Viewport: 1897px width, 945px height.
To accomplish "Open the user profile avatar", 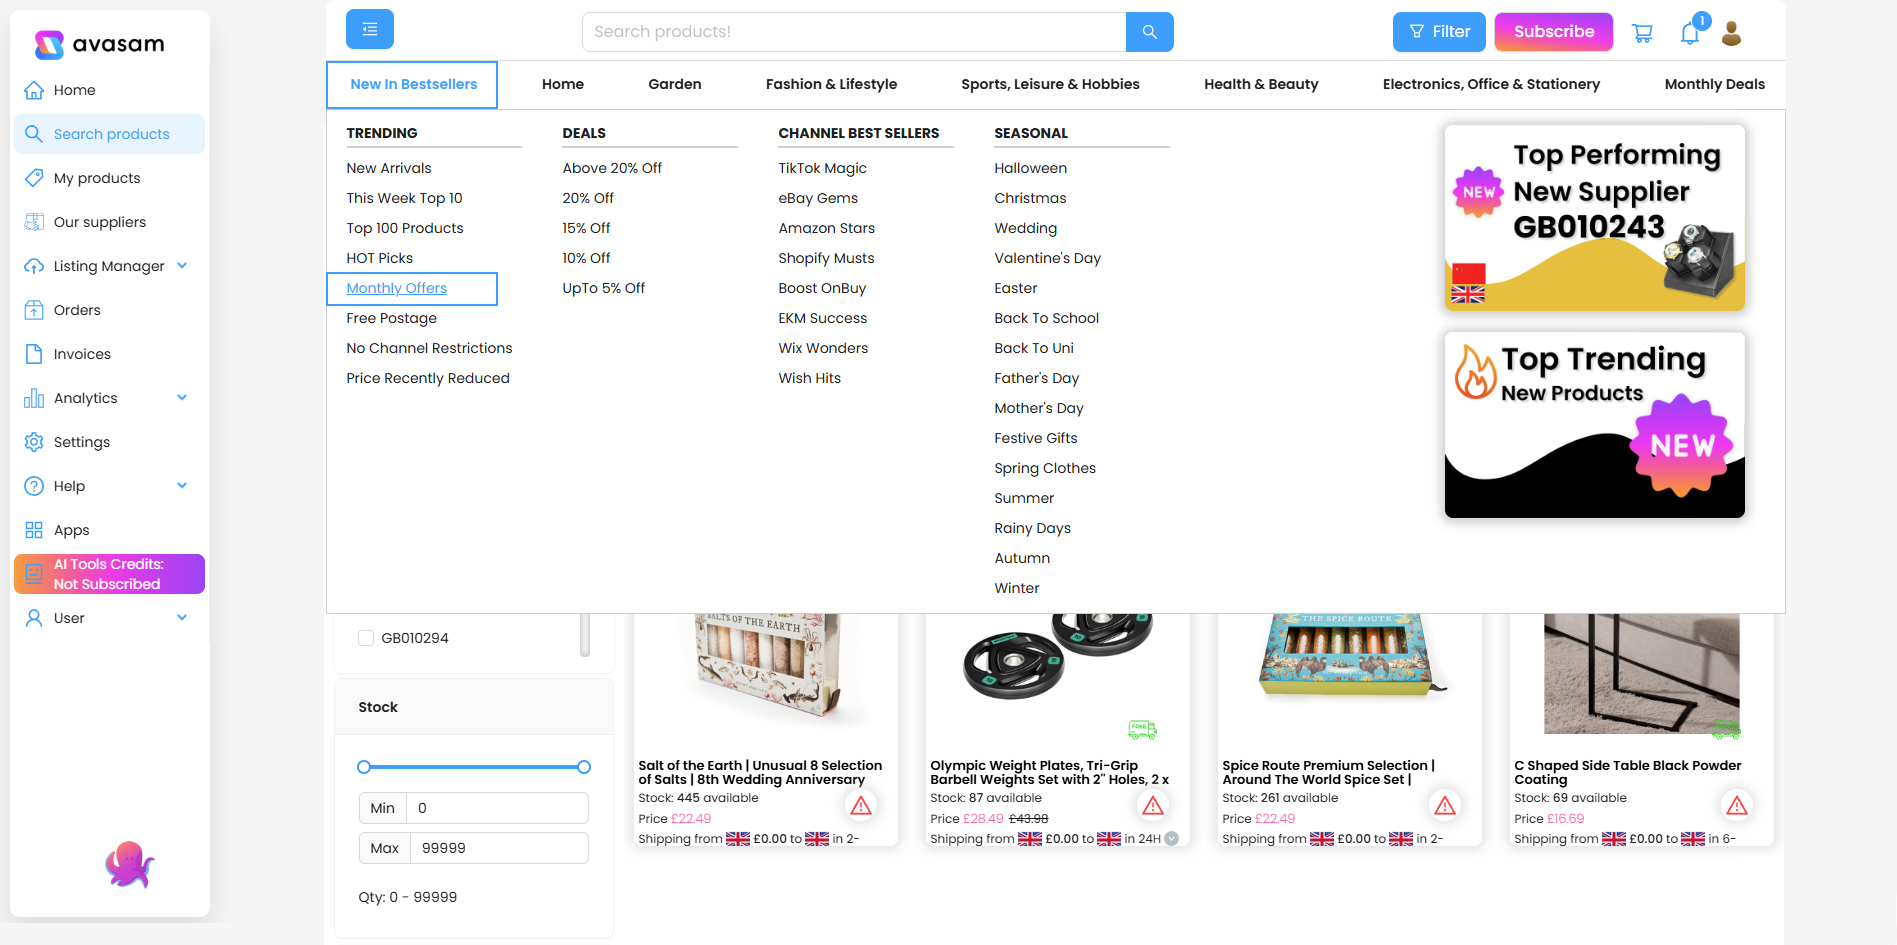I will click(1731, 33).
